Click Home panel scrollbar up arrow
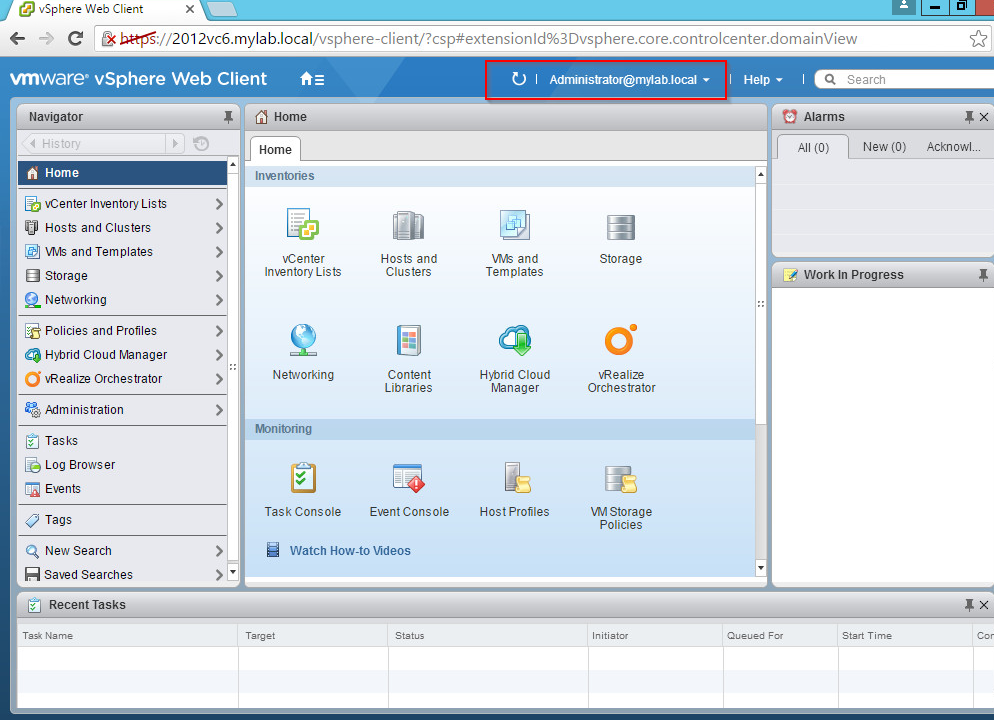Image resolution: width=994 pixels, height=720 pixels. 761,174
